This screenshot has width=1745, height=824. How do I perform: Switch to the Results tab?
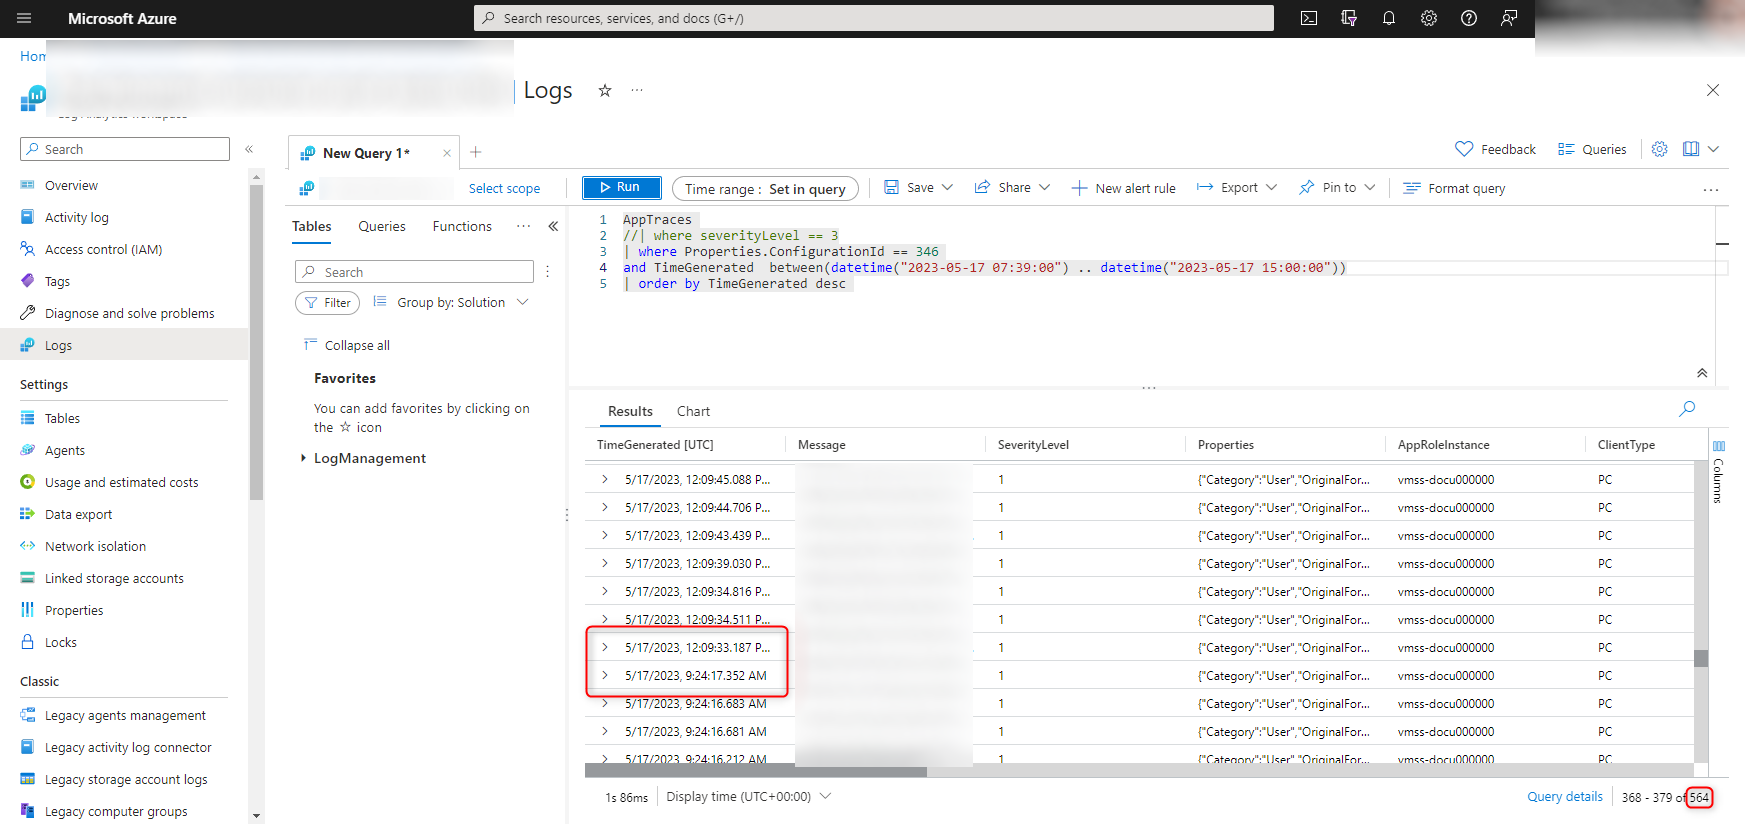click(x=630, y=411)
